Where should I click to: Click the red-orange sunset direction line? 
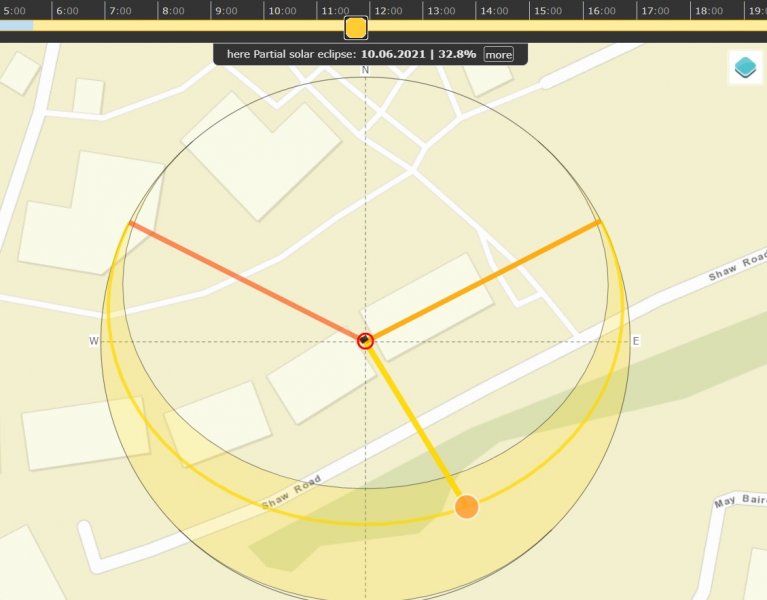click(245, 280)
